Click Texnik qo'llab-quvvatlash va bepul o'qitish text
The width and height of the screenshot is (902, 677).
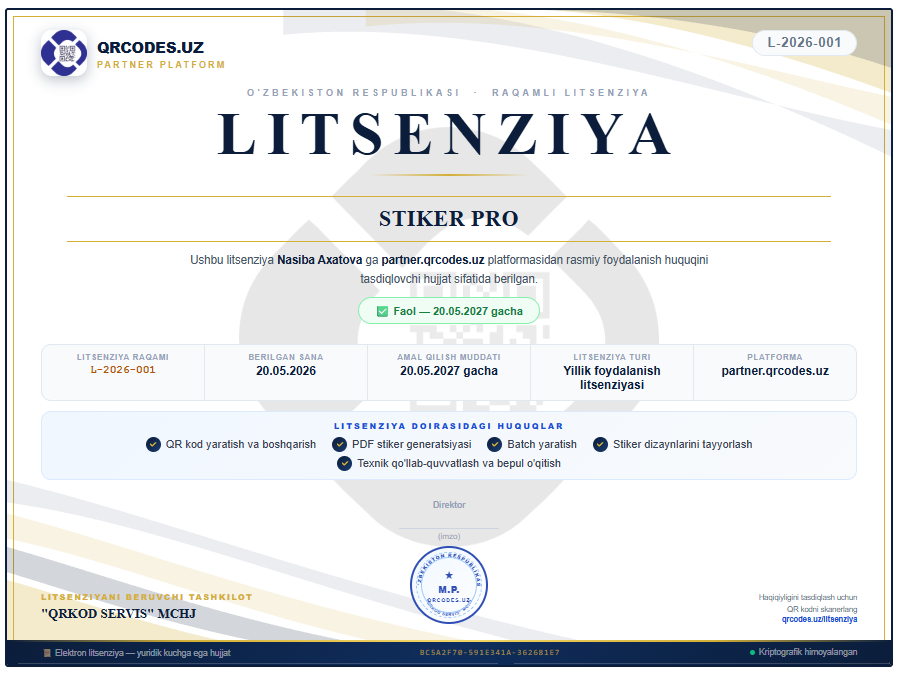(x=458, y=464)
